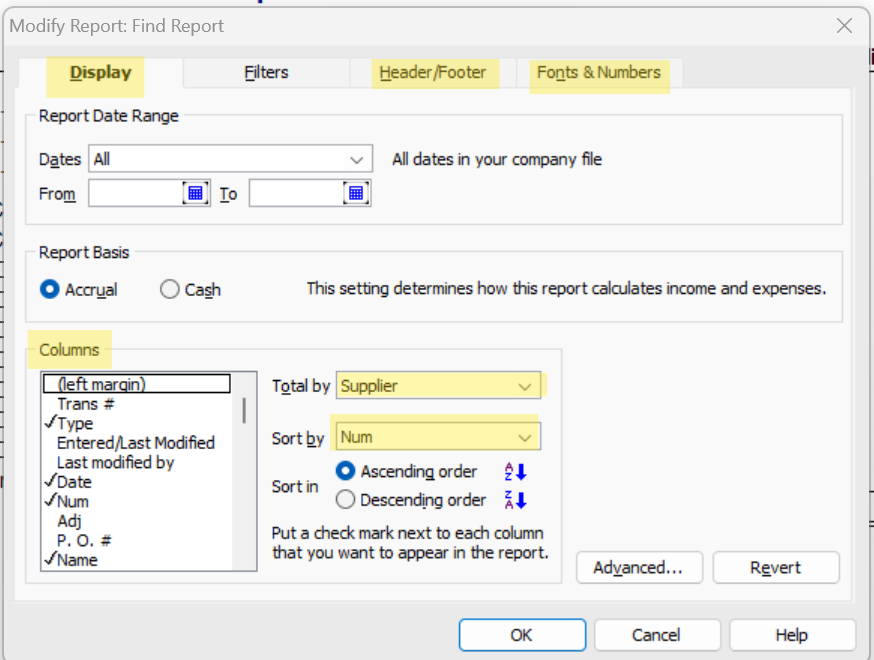Open the To date calendar picker
Image resolution: width=874 pixels, height=660 pixels.
356,193
